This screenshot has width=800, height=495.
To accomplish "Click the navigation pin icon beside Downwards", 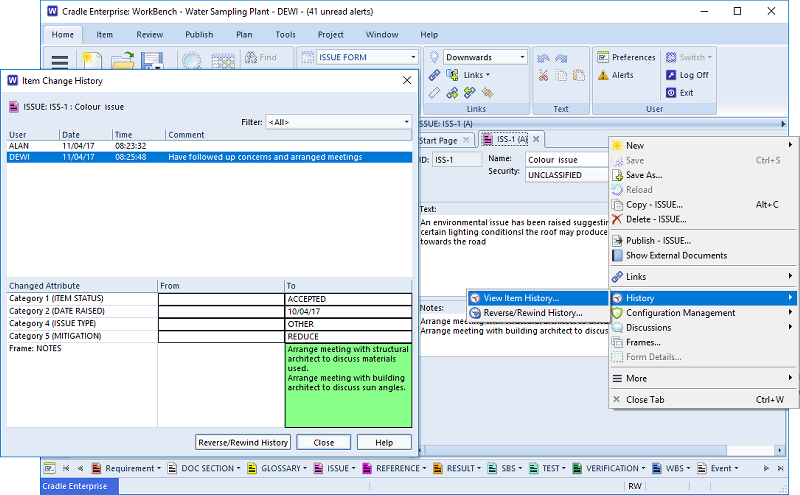I will coord(434,57).
